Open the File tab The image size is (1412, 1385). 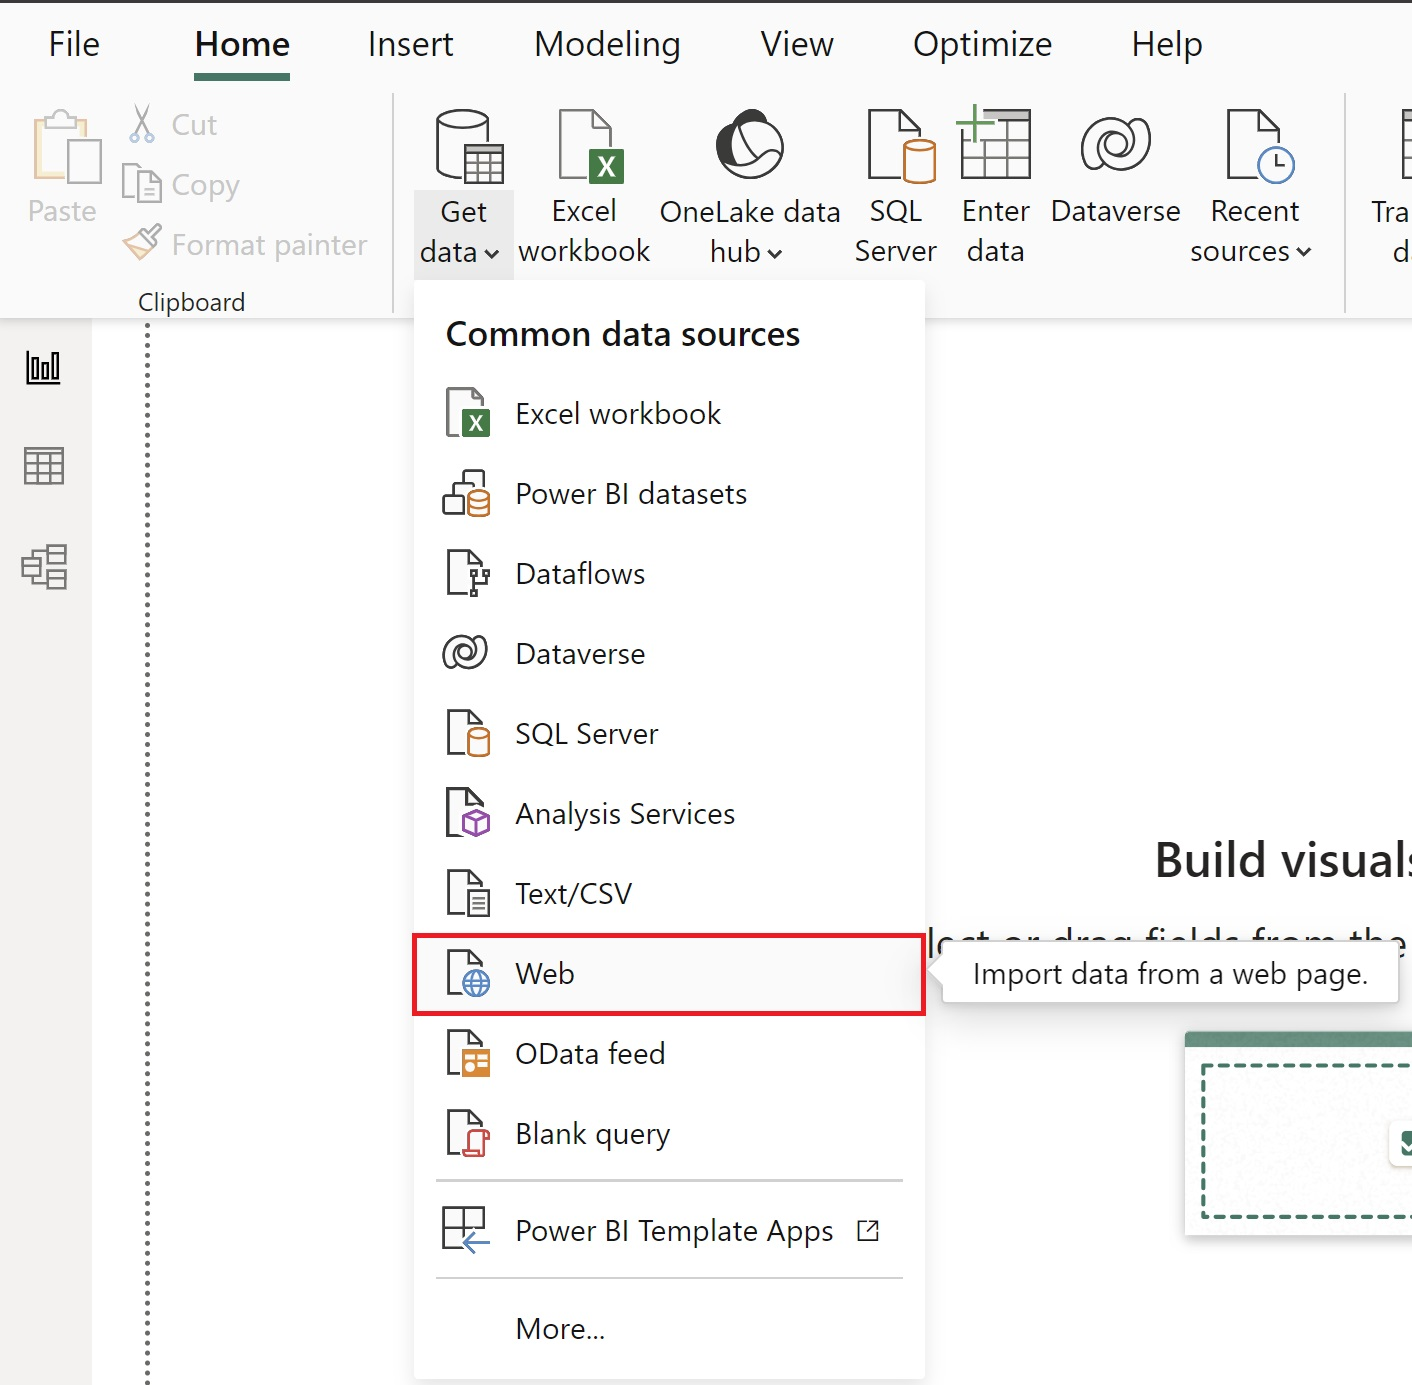(74, 44)
